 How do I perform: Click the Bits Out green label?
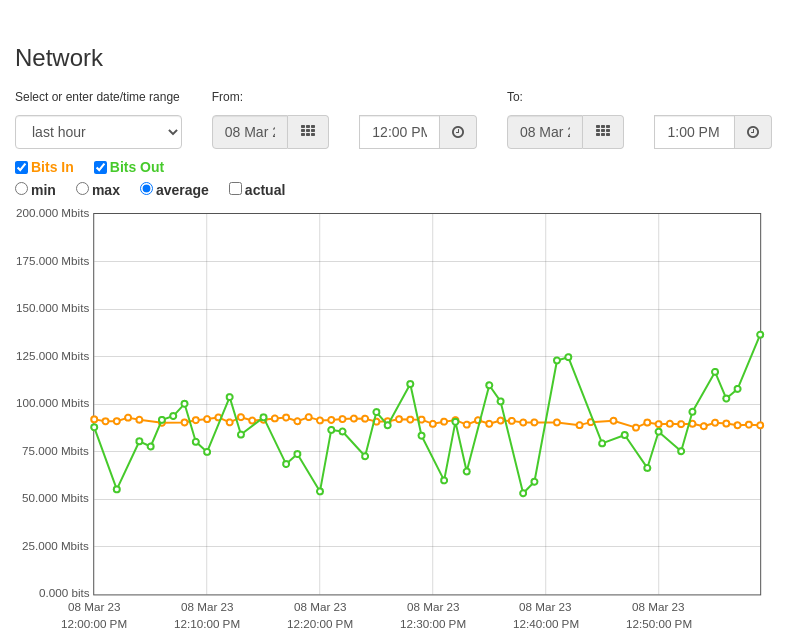[x=137, y=167]
